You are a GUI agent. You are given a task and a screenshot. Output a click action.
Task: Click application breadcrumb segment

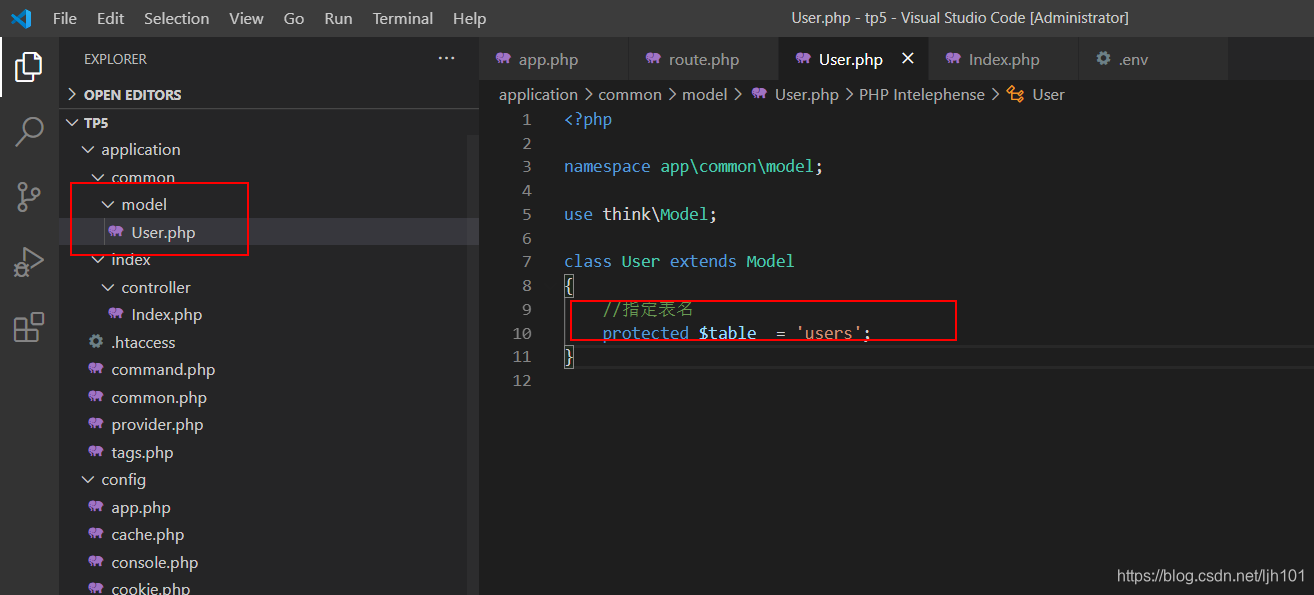[538, 94]
